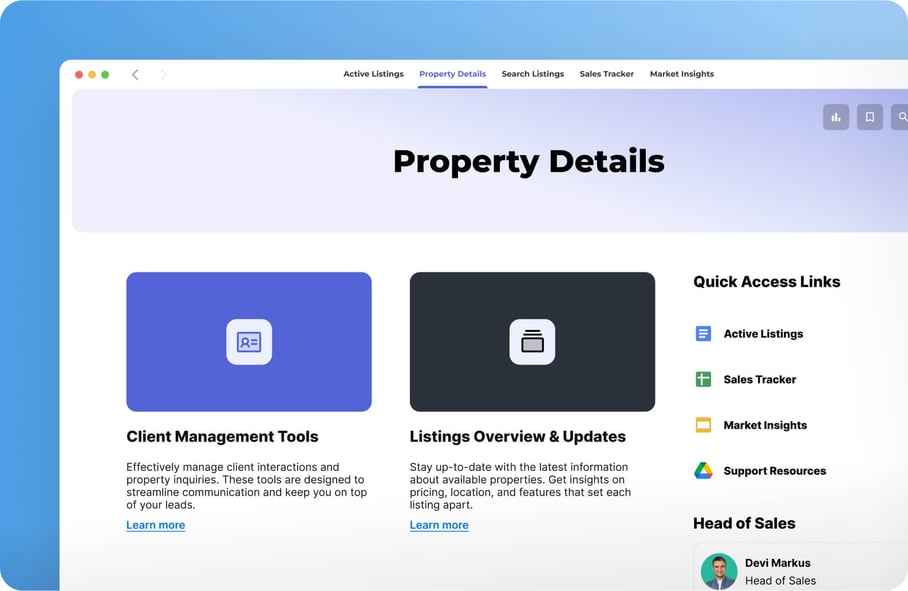This screenshot has height=591, width=908.
Task: Select the Sales Tracker tab
Action: 606,74
